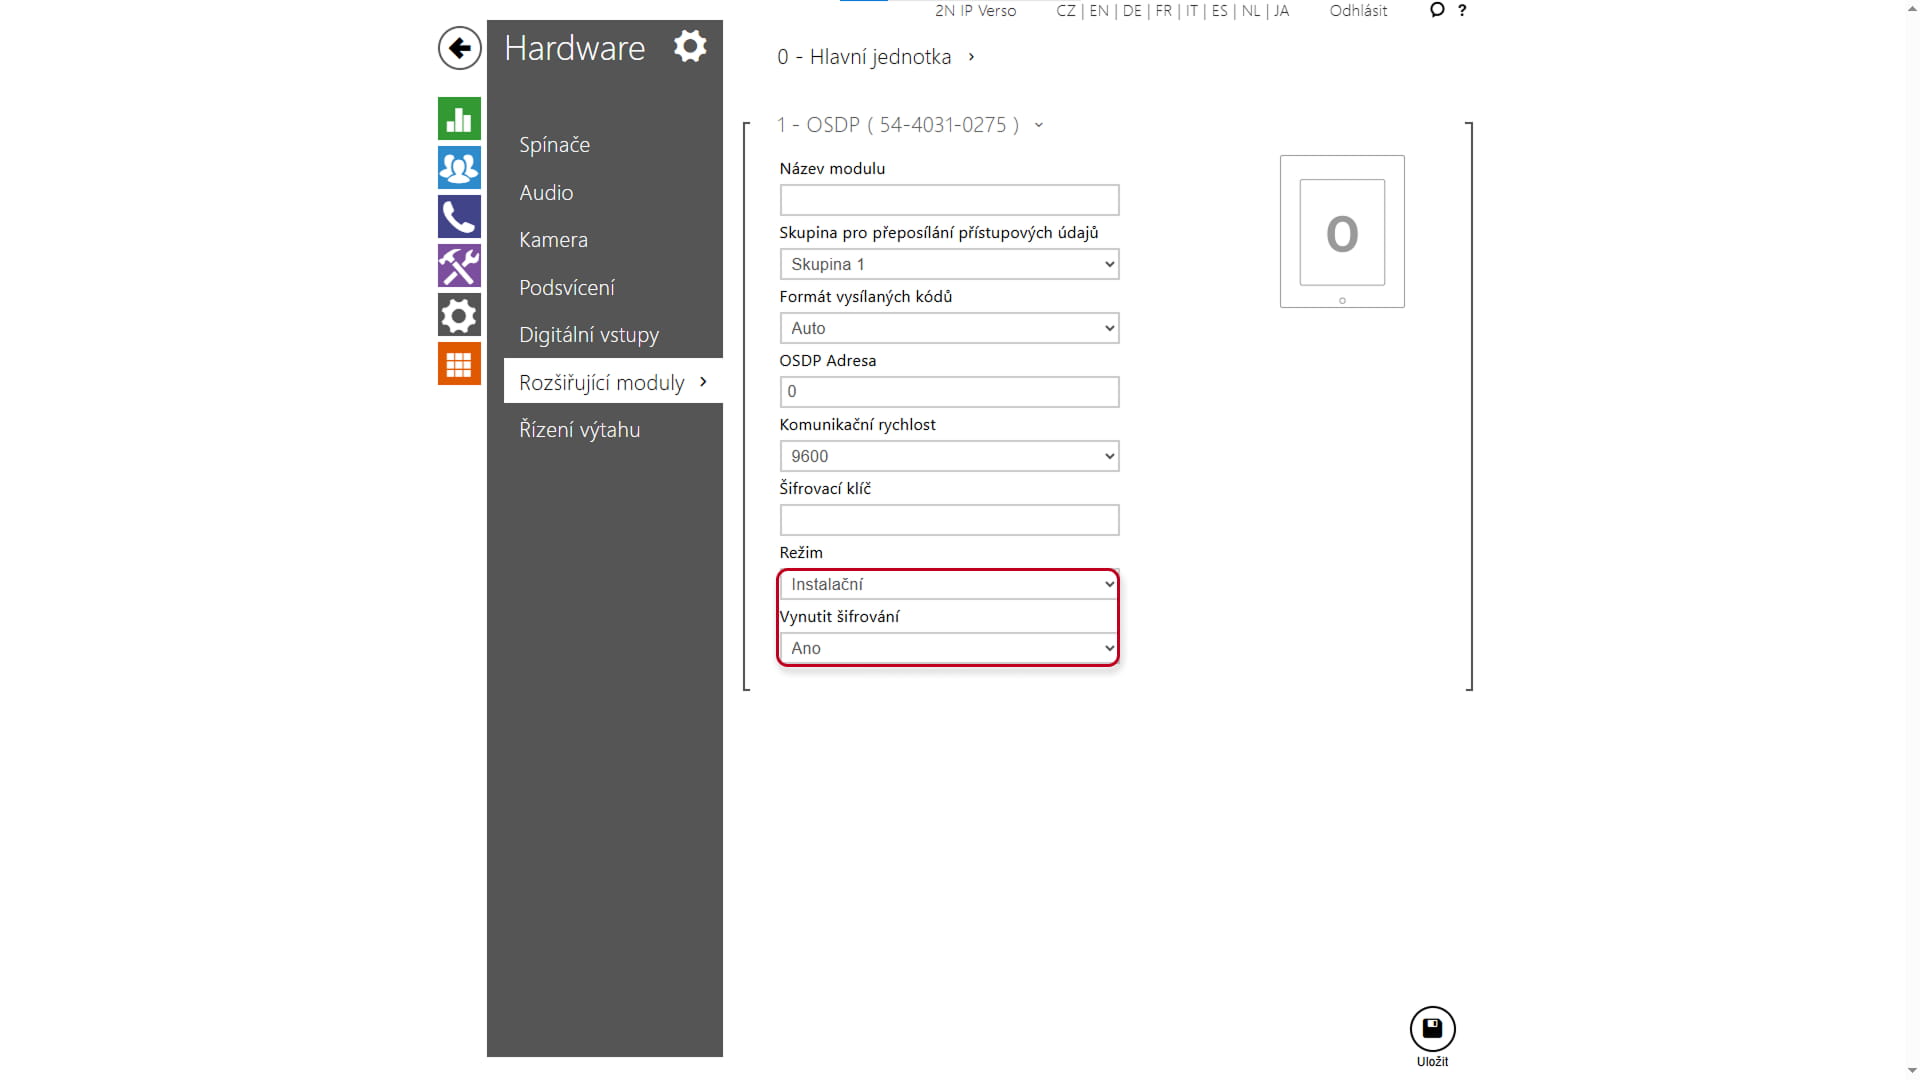Switch language to EN
The width and height of the screenshot is (1920, 1080).
click(x=1099, y=11)
